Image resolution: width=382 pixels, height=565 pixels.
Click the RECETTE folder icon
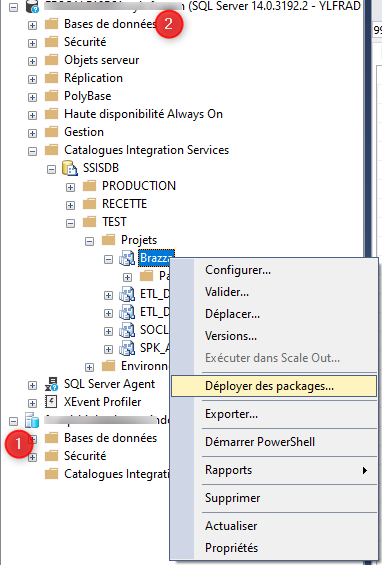(x=89, y=204)
